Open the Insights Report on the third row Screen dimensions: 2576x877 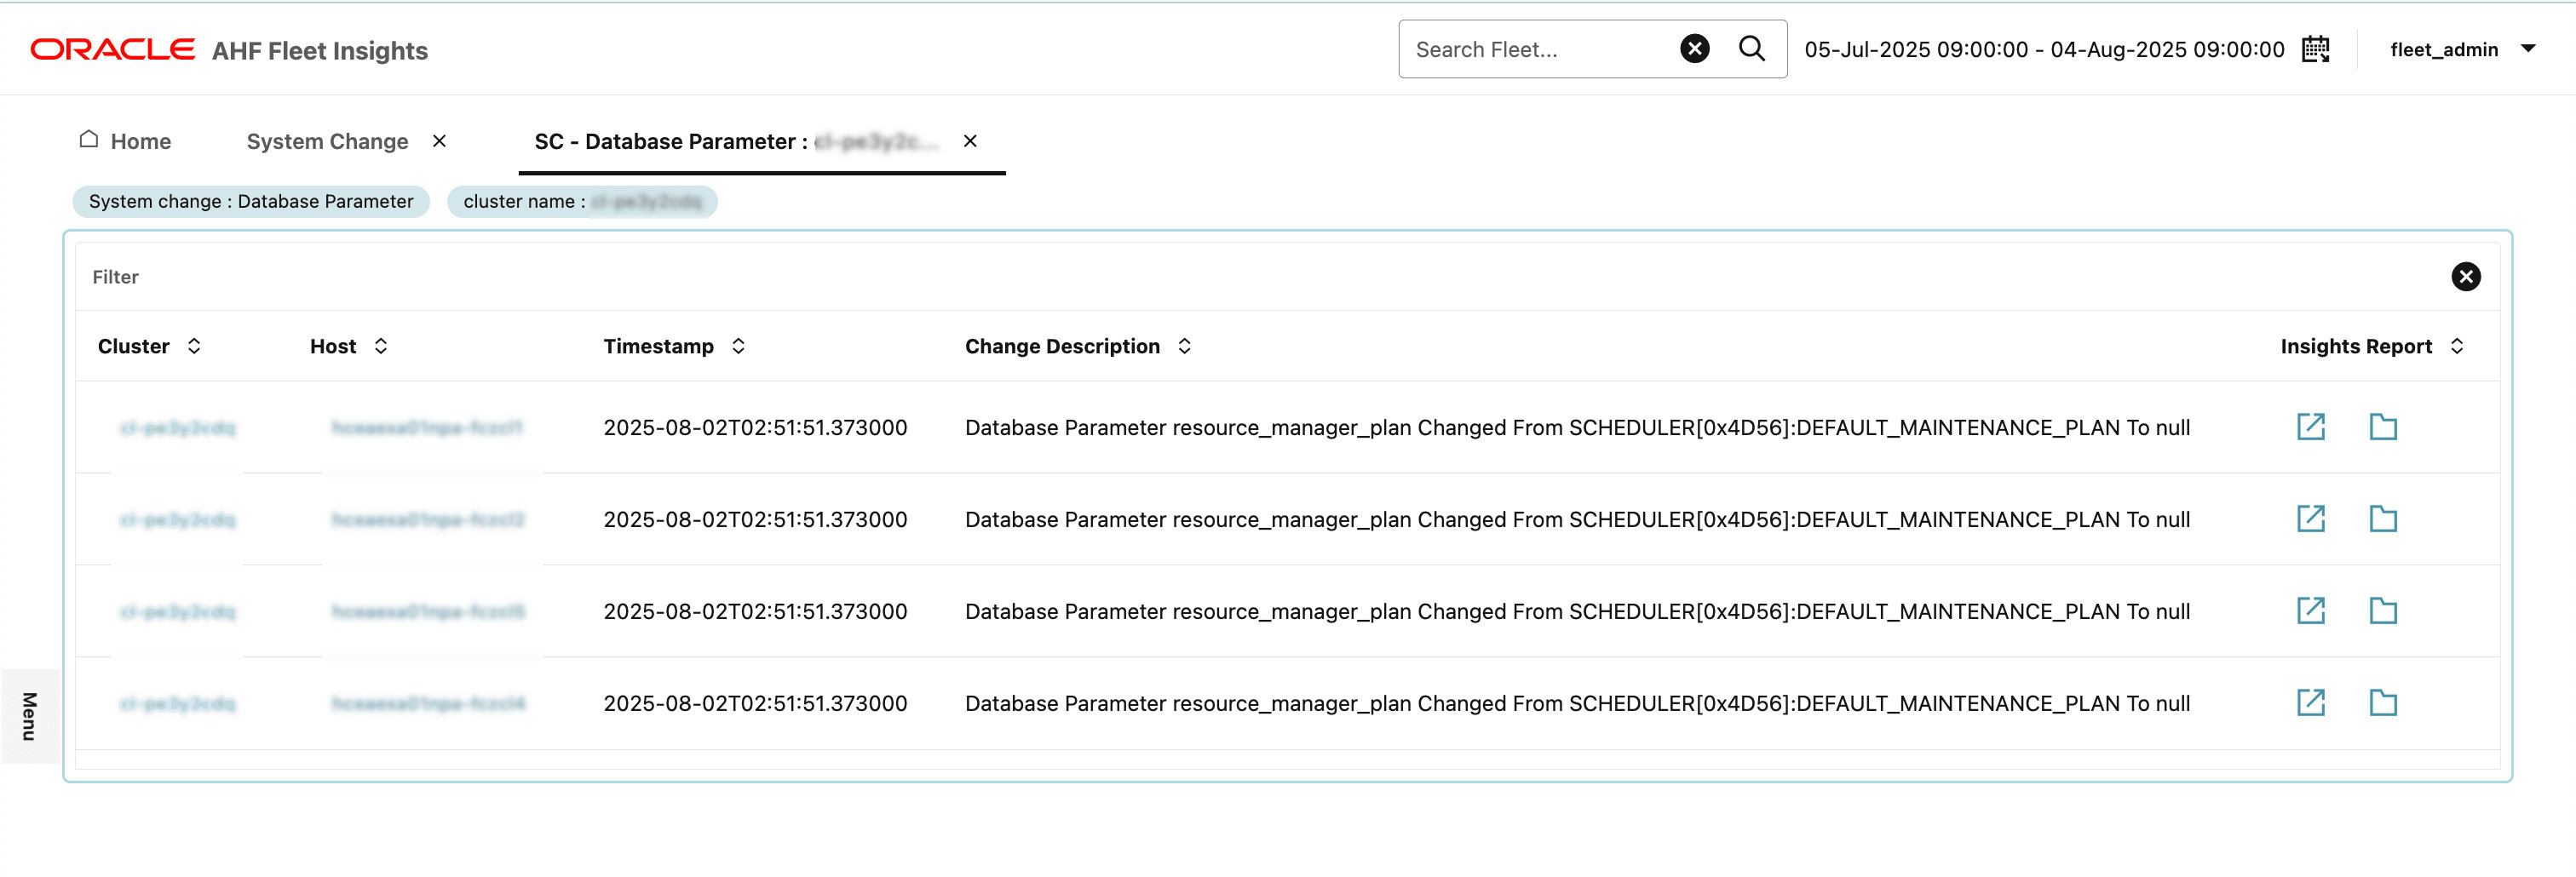click(2313, 610)
